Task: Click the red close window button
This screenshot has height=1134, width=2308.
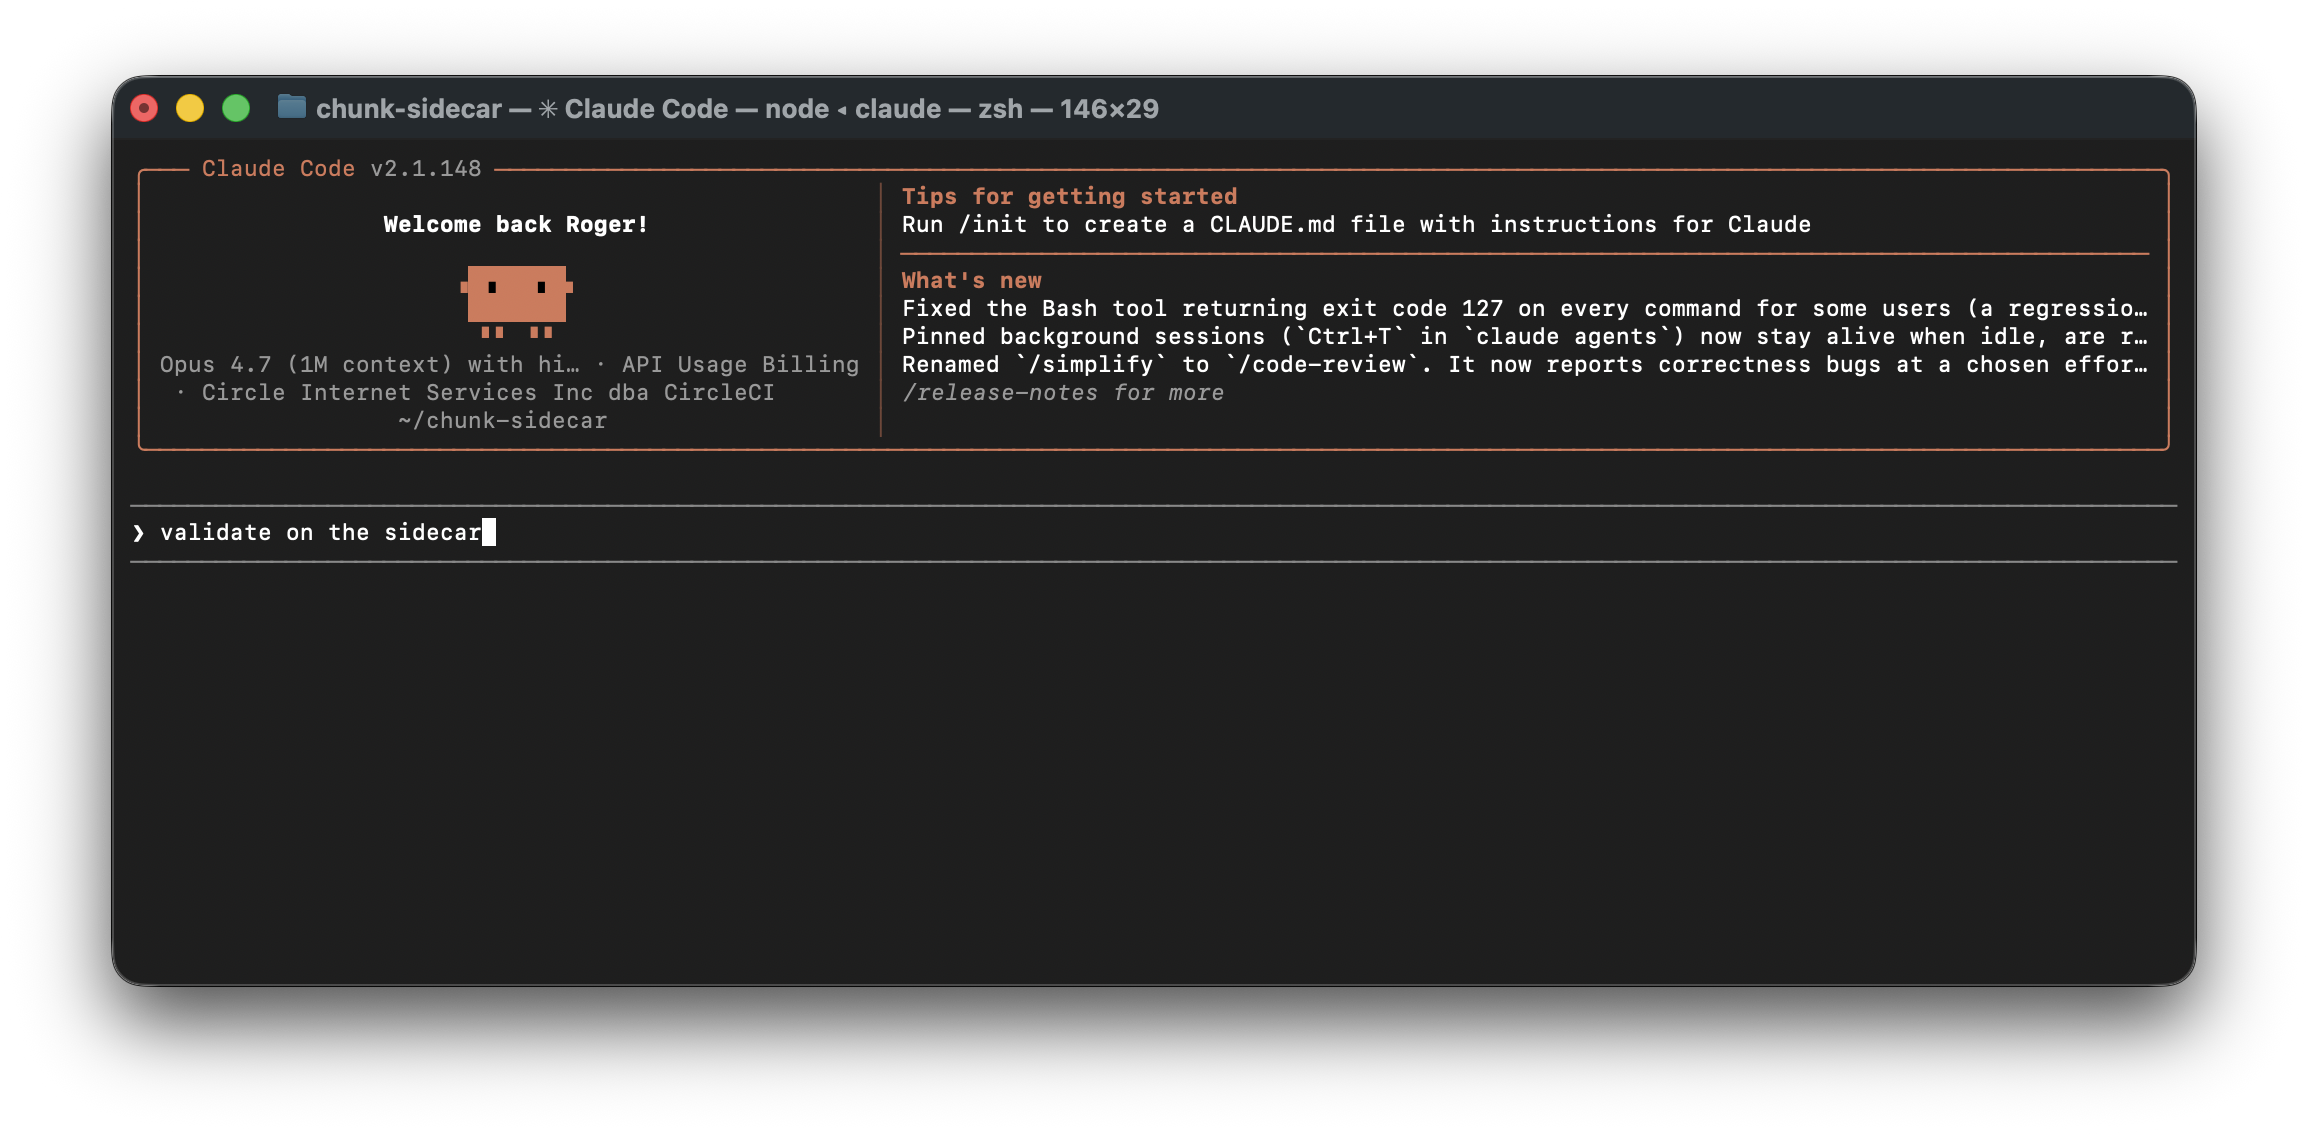Action: tap(145, 108)
